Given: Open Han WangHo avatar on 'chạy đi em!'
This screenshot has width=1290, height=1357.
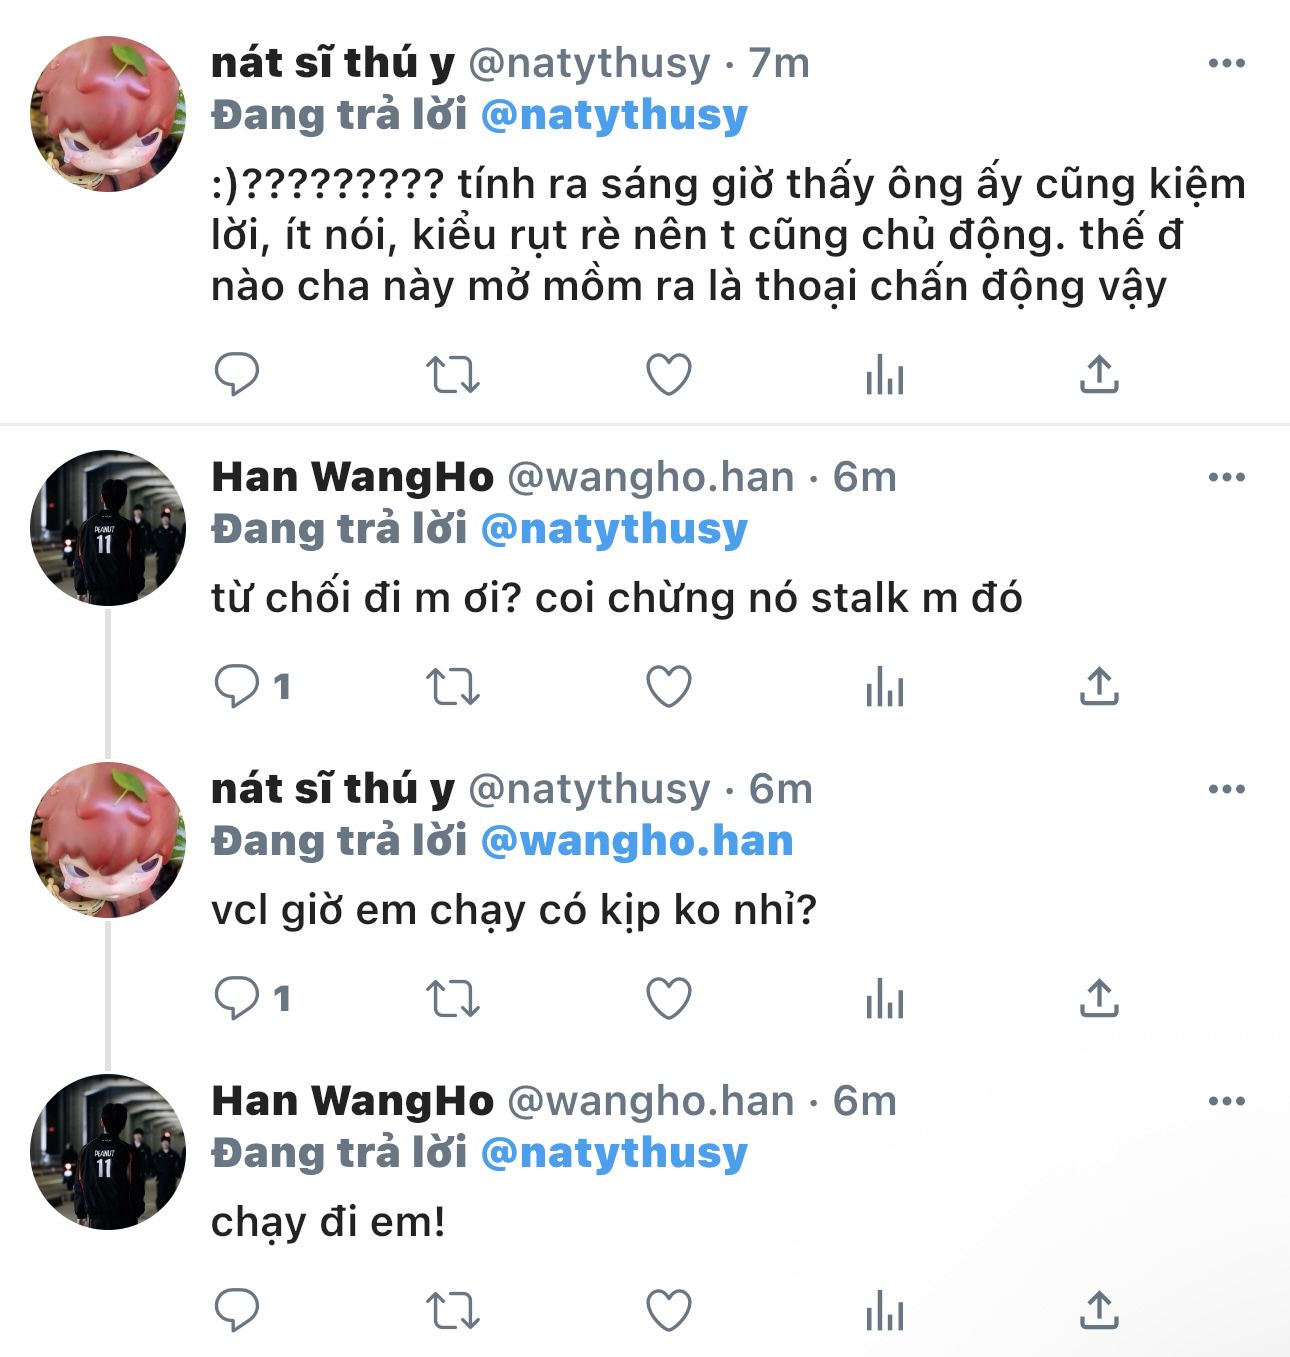Looking at the screenshot, I should (108, 1152).
